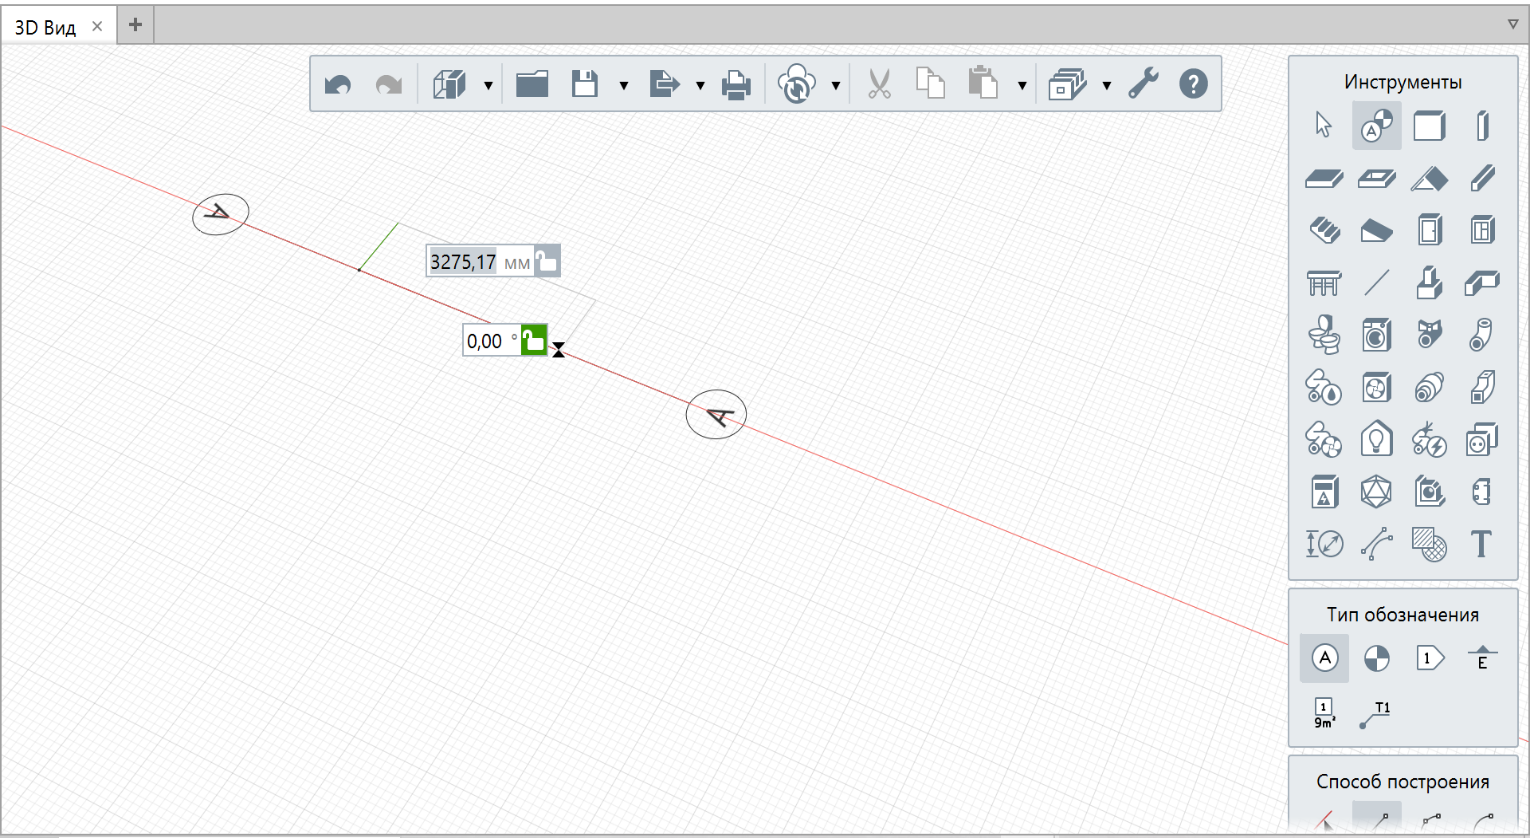Screen dimensions: 1530x838
Task: Select the round duct tool
Action: pos(1429,388)
